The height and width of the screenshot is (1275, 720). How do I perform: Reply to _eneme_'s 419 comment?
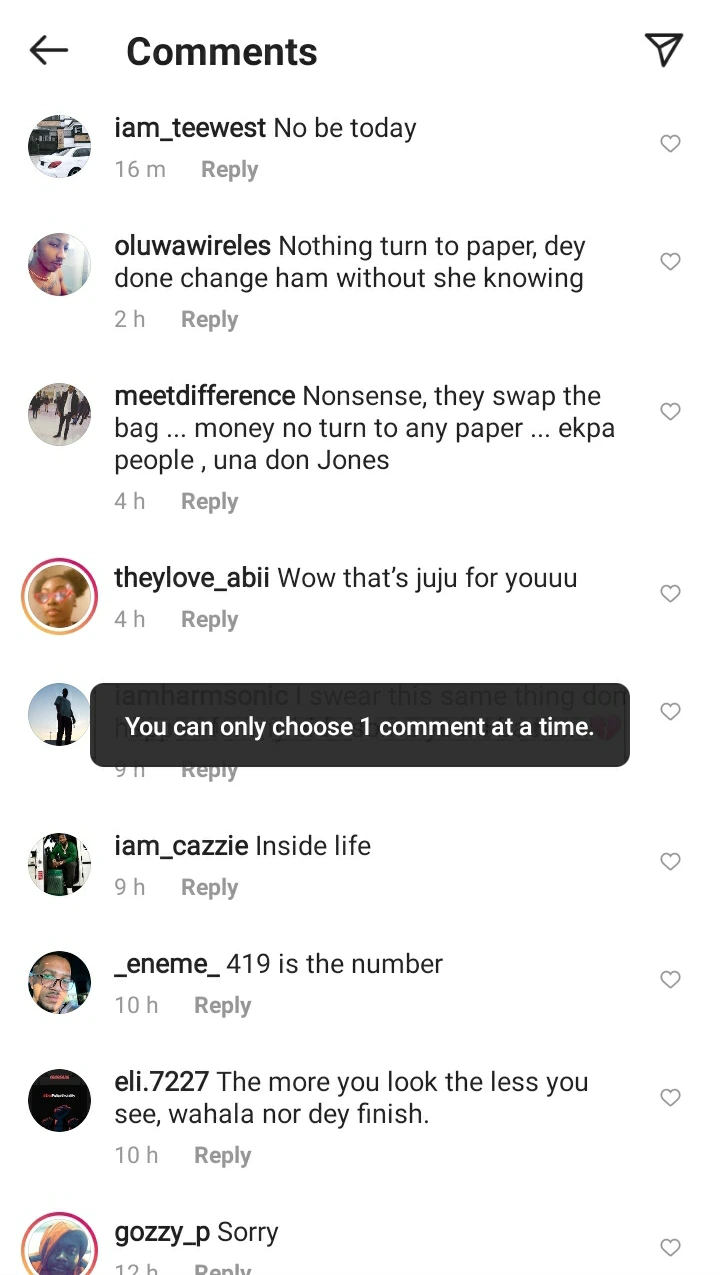coord(222,1006)
